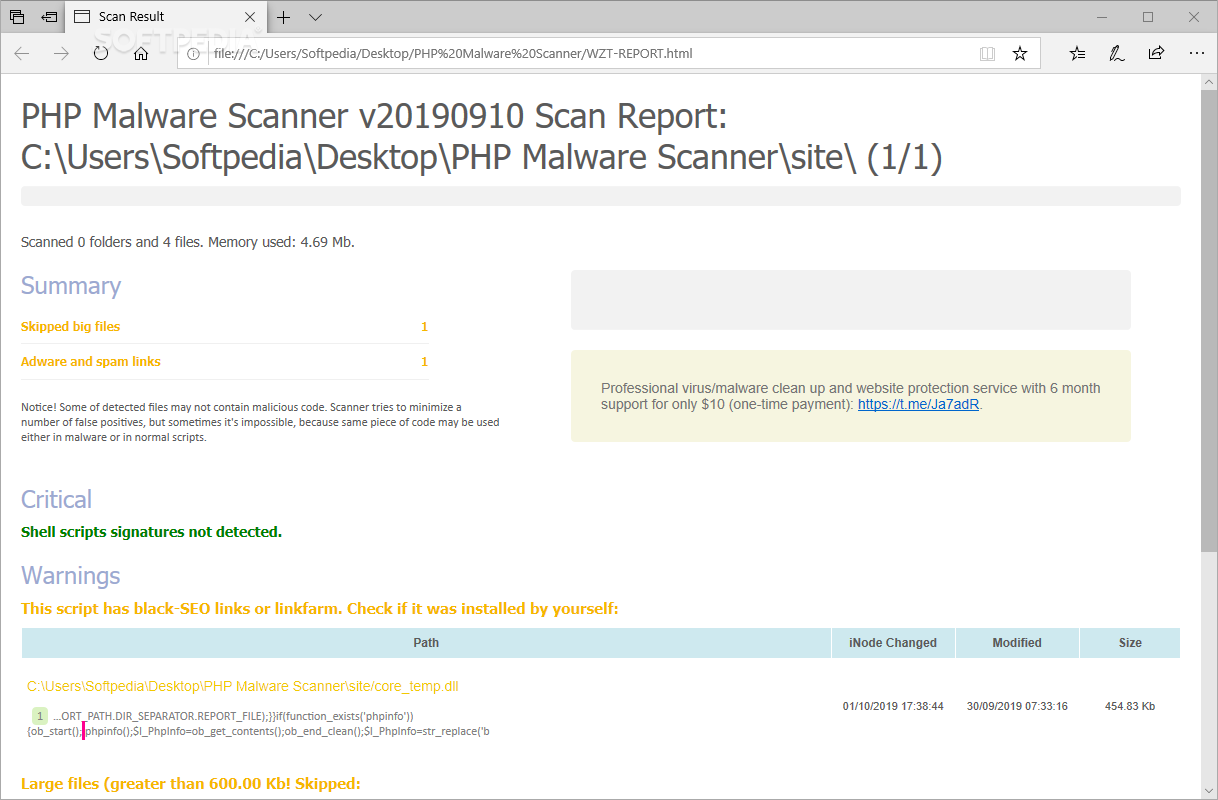Viewport: 1218px width, 800px height.
Task: Click the Warnings section heading
Action: [x=71, y=576]
